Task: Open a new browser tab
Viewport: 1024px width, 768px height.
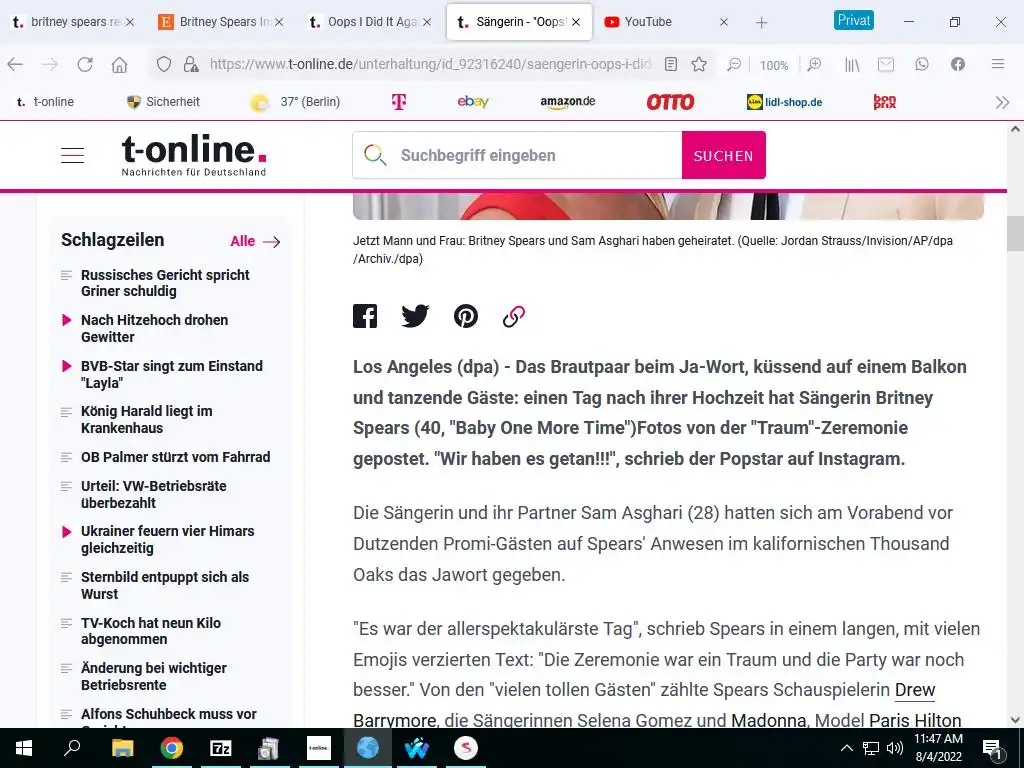Action: pyautogui.click(x=761, y=22)
